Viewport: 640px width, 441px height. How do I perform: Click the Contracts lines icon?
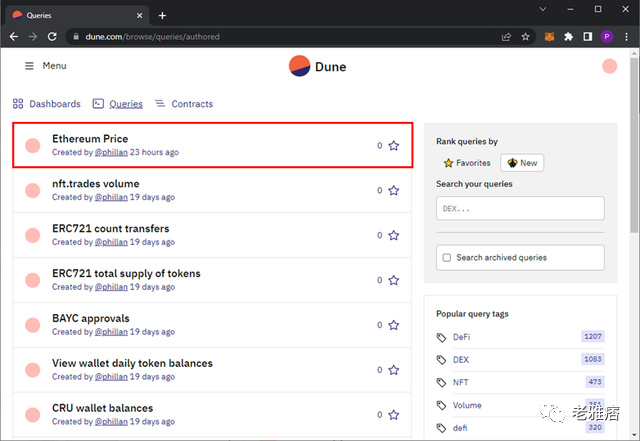(160, 104)
